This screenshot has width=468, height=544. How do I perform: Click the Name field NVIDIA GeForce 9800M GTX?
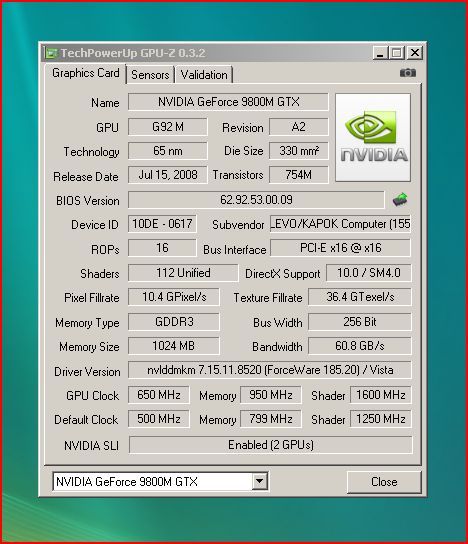tap(228, 102)
